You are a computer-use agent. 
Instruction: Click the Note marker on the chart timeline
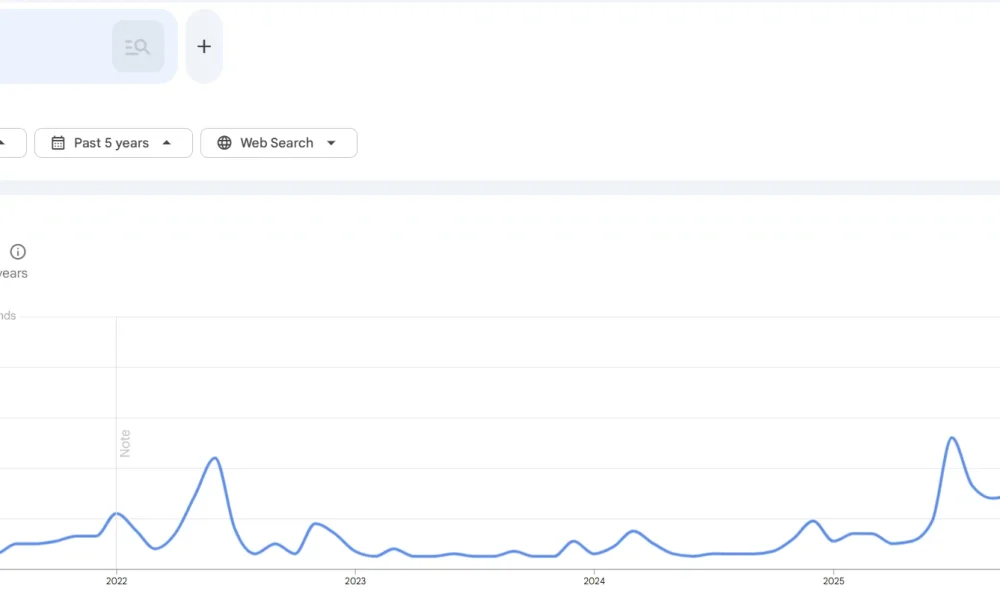pos(124,443)
